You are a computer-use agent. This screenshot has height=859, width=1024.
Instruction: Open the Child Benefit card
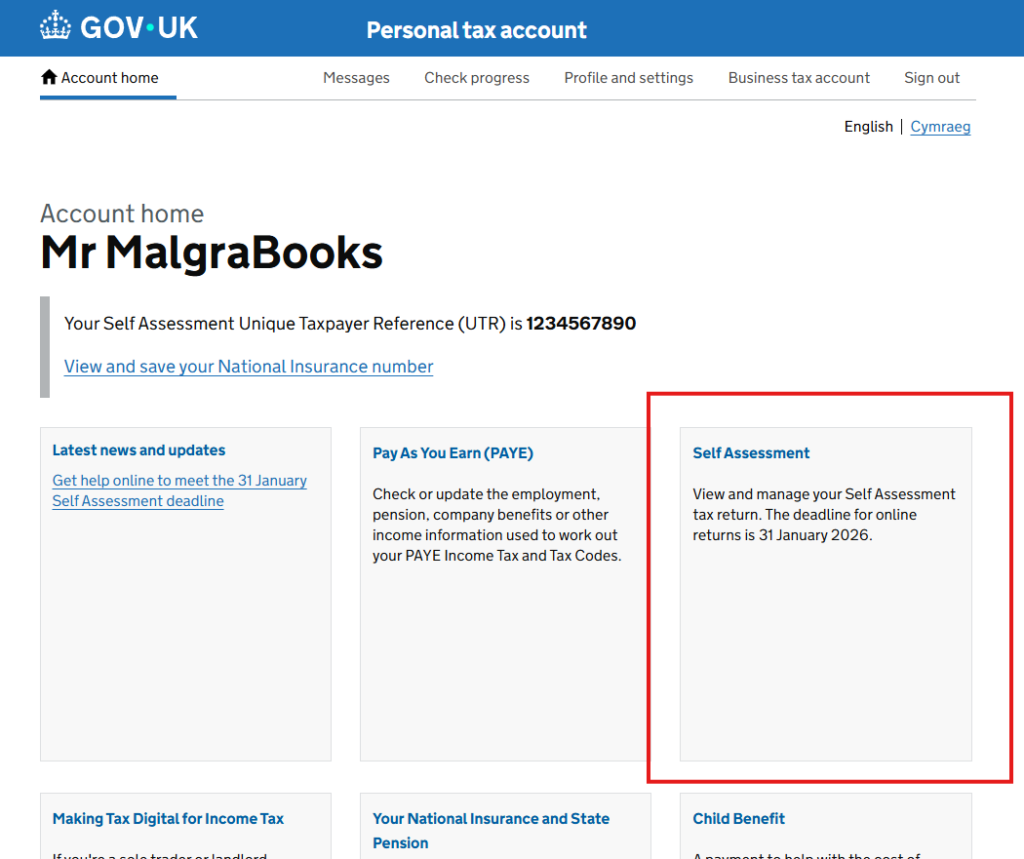point(738,819)
